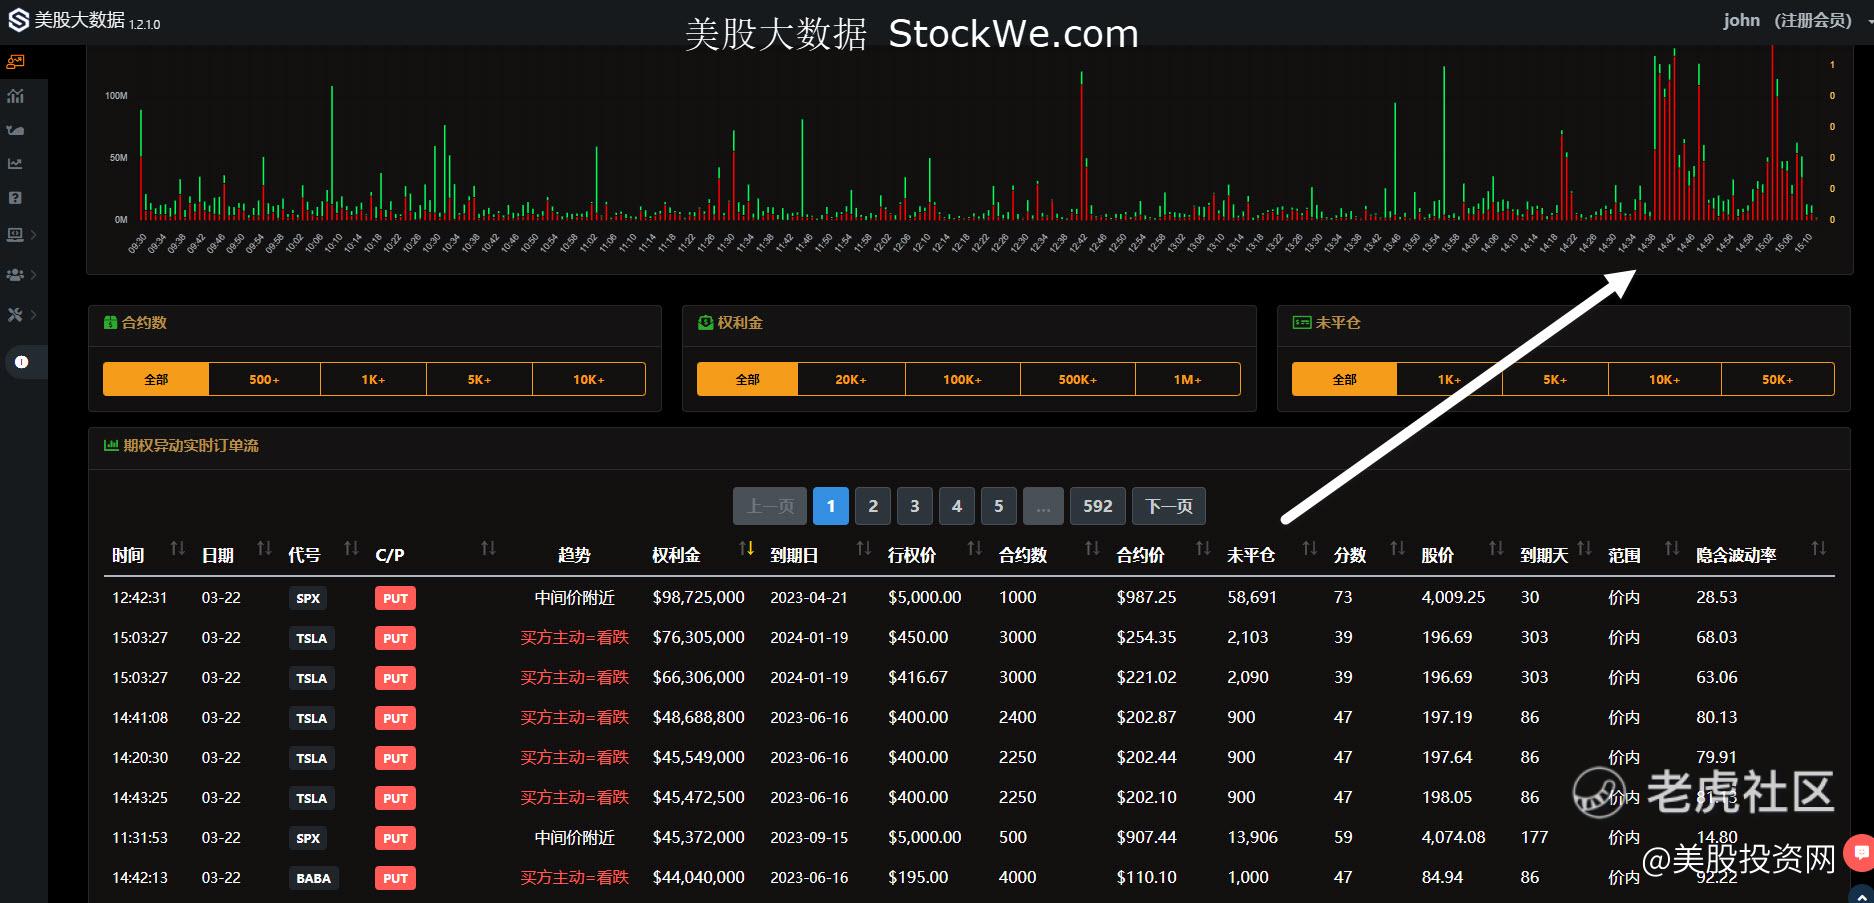Choose 全部 in the 权利金 filter
This screenshot has width=1874, height=903.
point(748,379)
